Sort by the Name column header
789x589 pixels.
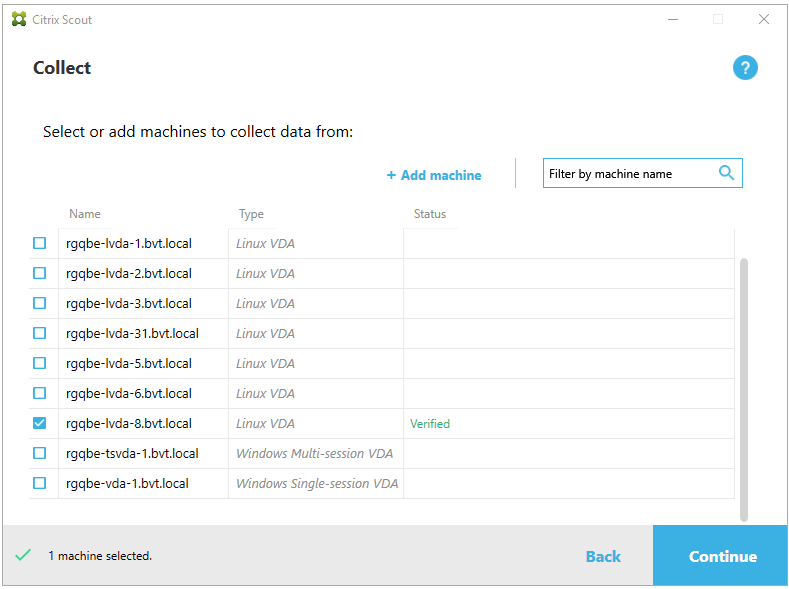pyautogui.click(x=85, y=214)
